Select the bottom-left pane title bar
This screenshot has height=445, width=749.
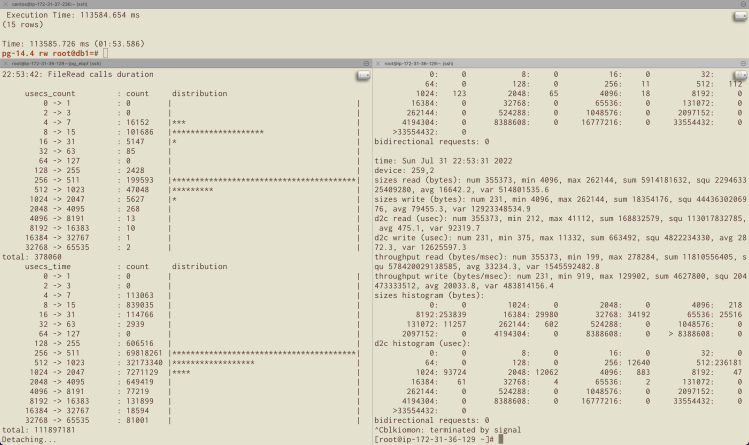(200, 63)
